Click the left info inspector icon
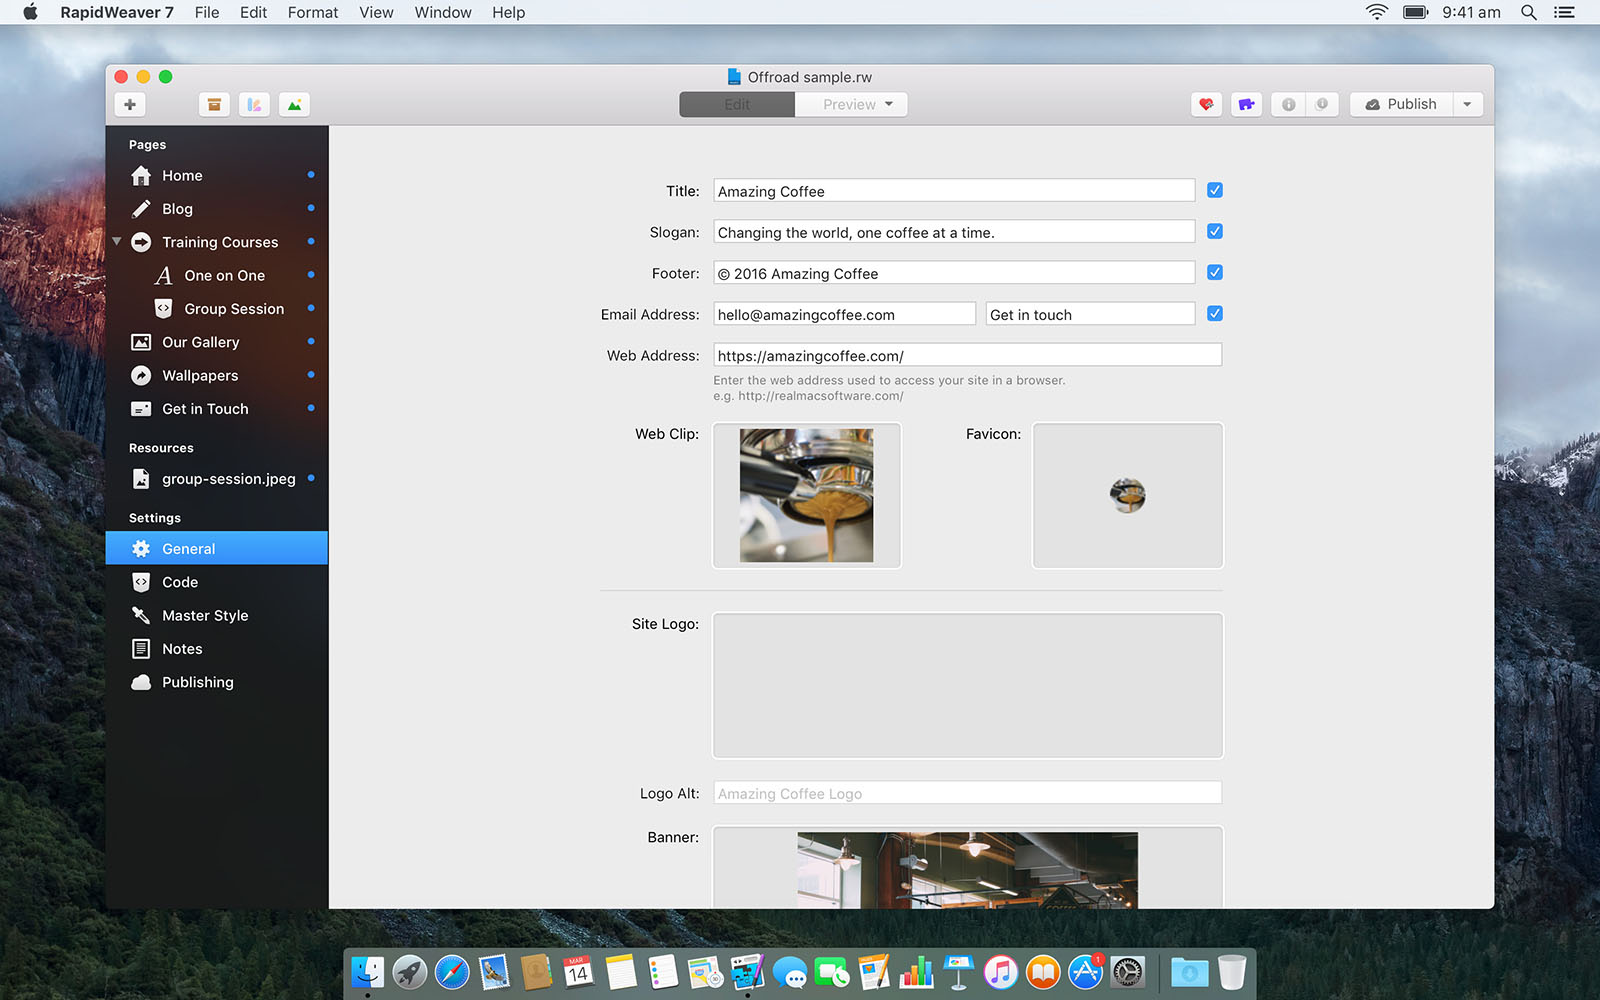 click(x=1288, y=104)
